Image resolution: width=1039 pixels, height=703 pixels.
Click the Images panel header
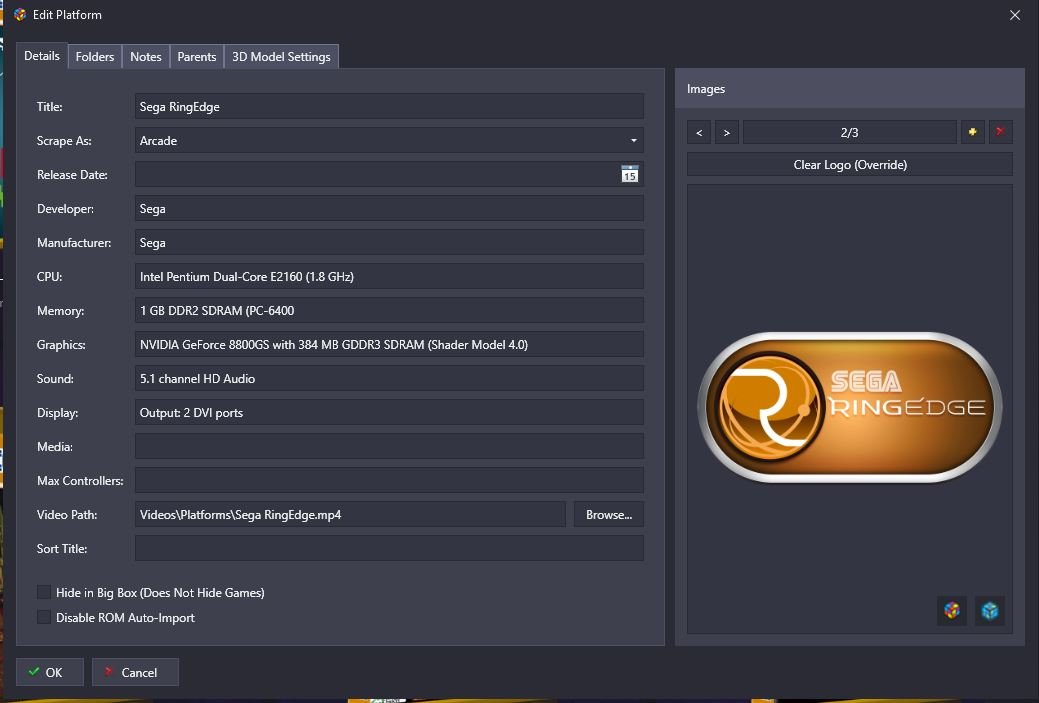pyautogui.click(x=849, y=88)
